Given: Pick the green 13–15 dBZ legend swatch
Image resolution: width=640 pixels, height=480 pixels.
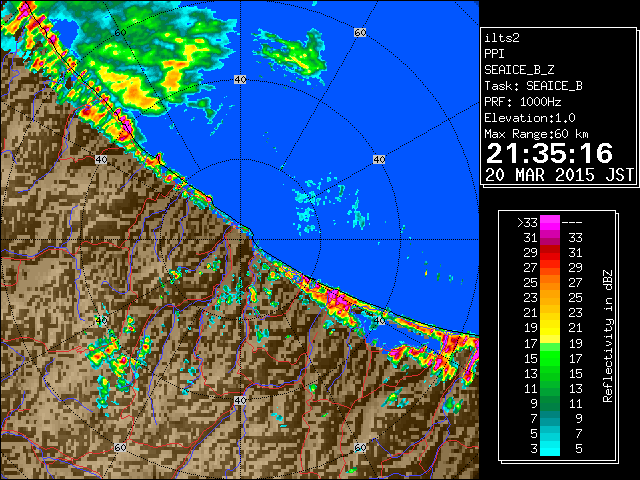Looking at the screenshot, I should point(550,373).
